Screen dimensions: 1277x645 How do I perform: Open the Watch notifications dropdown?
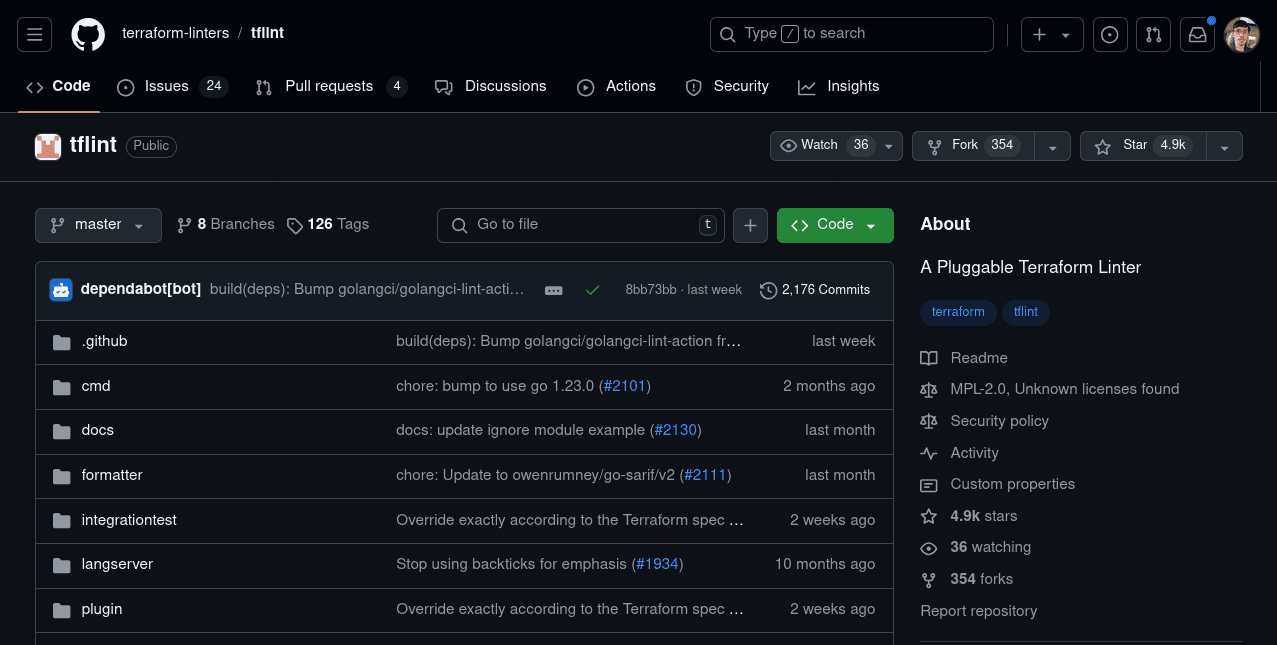point(836,146)
